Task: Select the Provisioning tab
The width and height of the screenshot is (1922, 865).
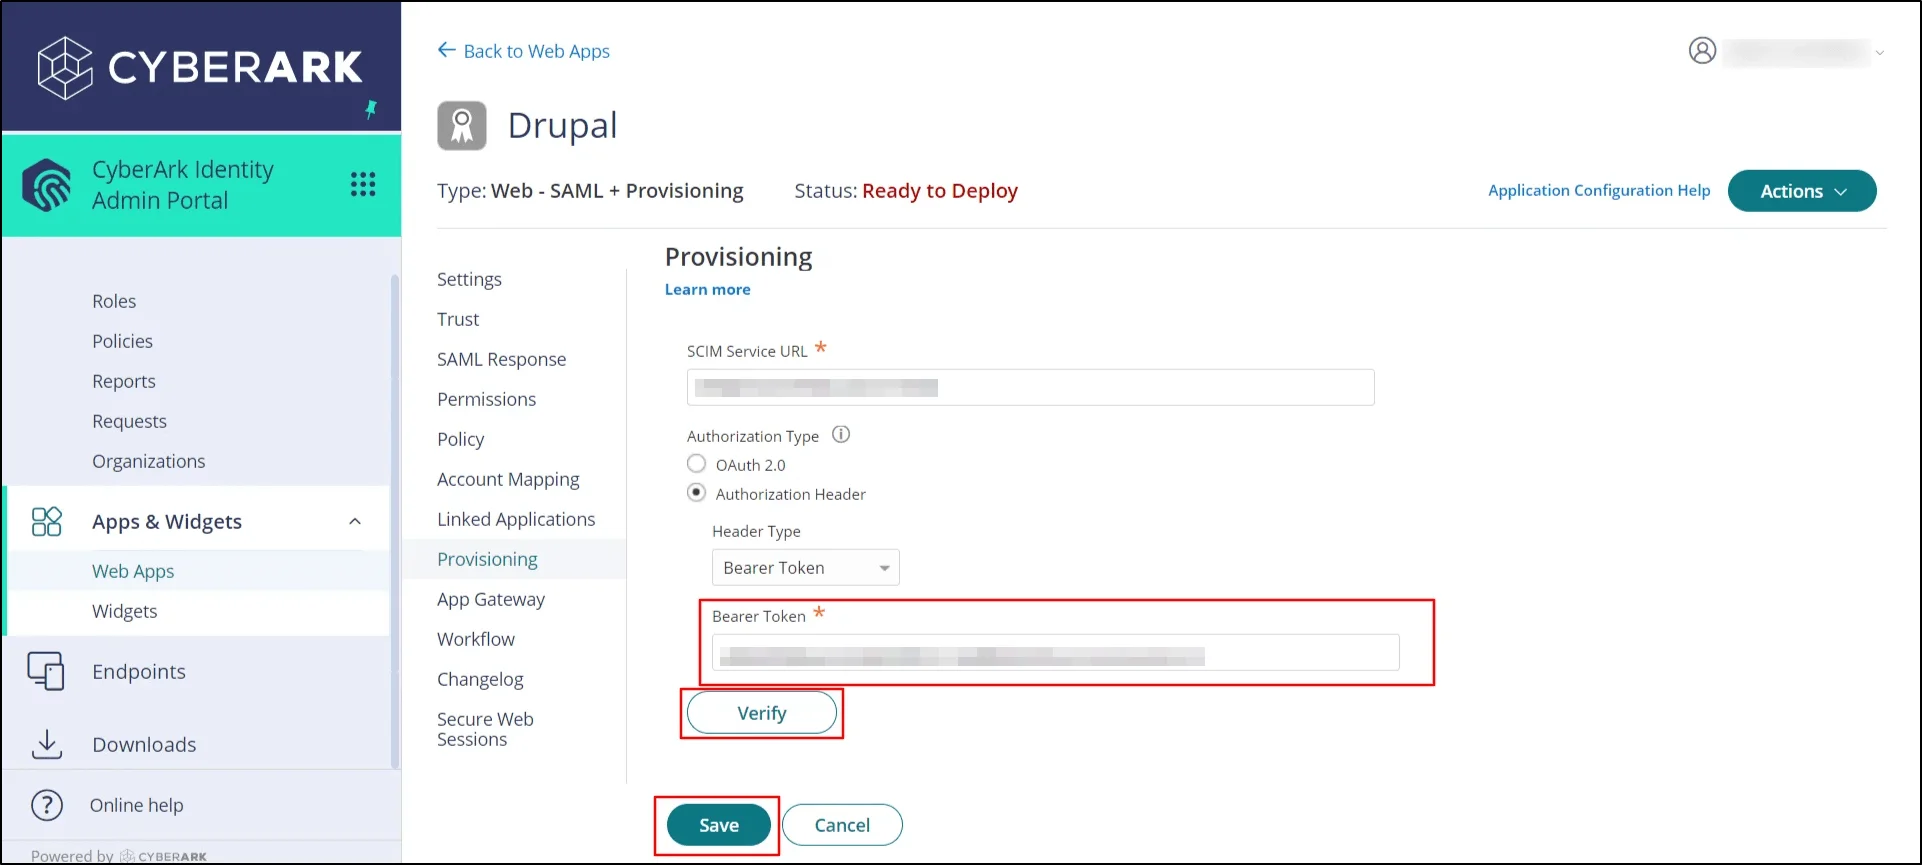Action: (487, 559)
